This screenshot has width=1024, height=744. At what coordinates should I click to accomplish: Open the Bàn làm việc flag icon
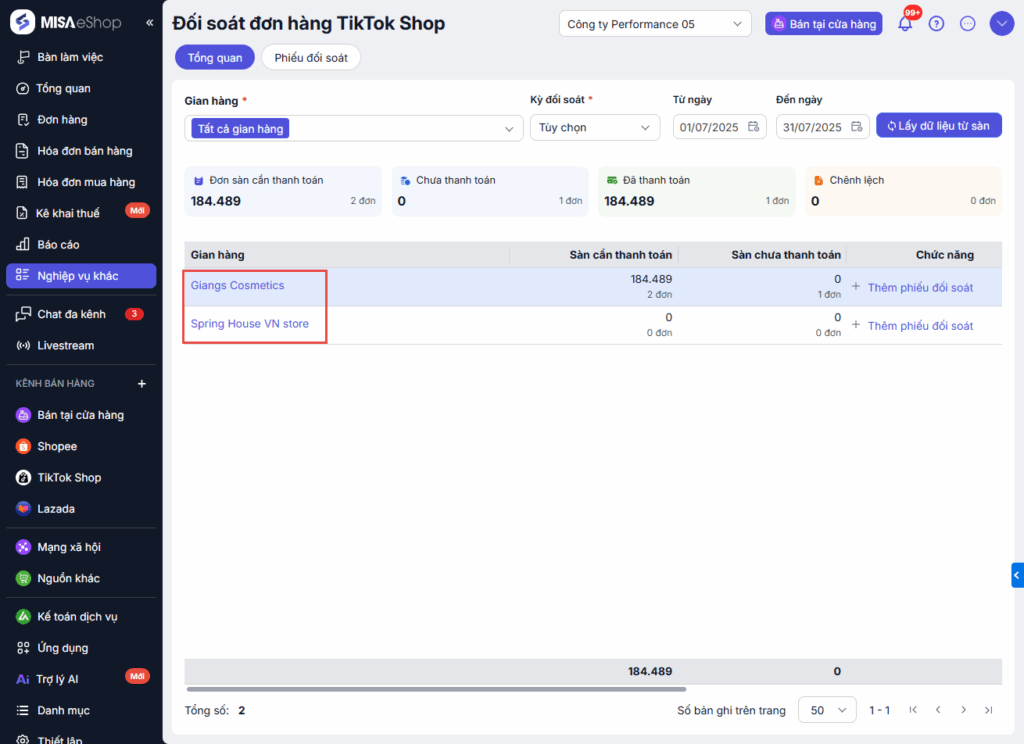tap(23, 57)
